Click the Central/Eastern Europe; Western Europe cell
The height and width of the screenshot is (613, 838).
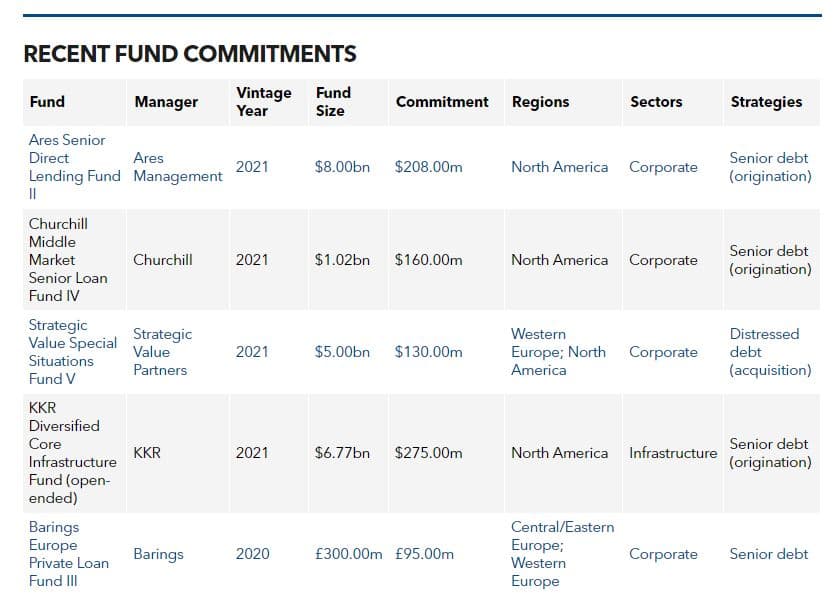point(563,554)
